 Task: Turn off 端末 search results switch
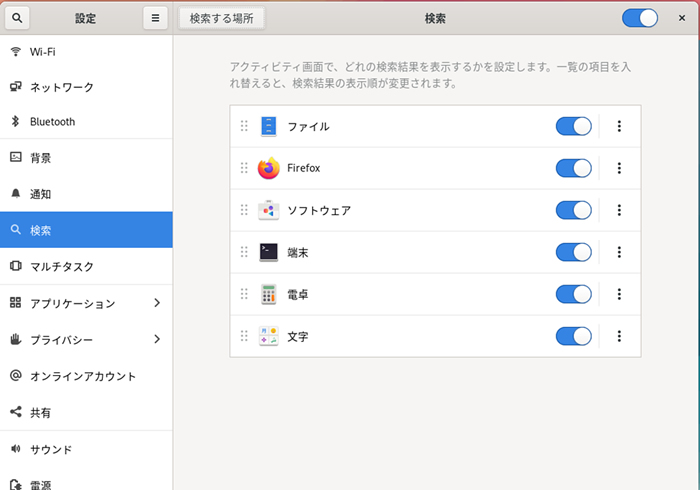(574, 252)
